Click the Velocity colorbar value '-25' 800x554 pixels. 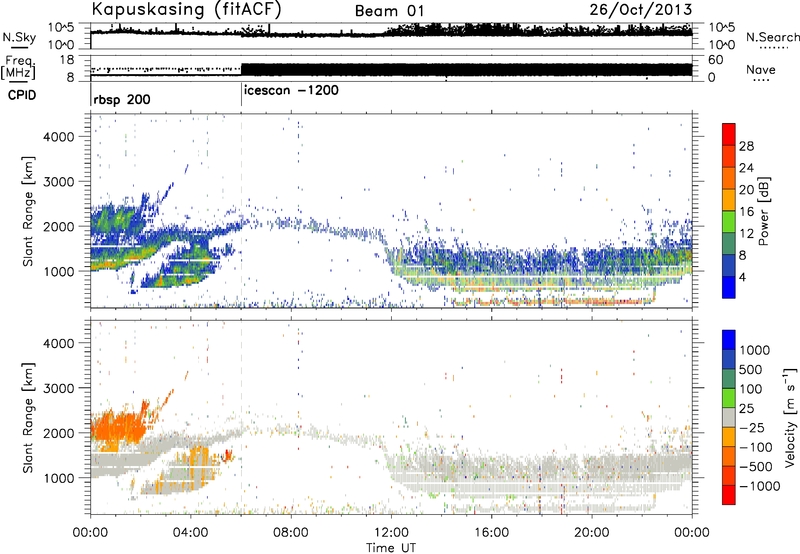click(x=752, y=427)
